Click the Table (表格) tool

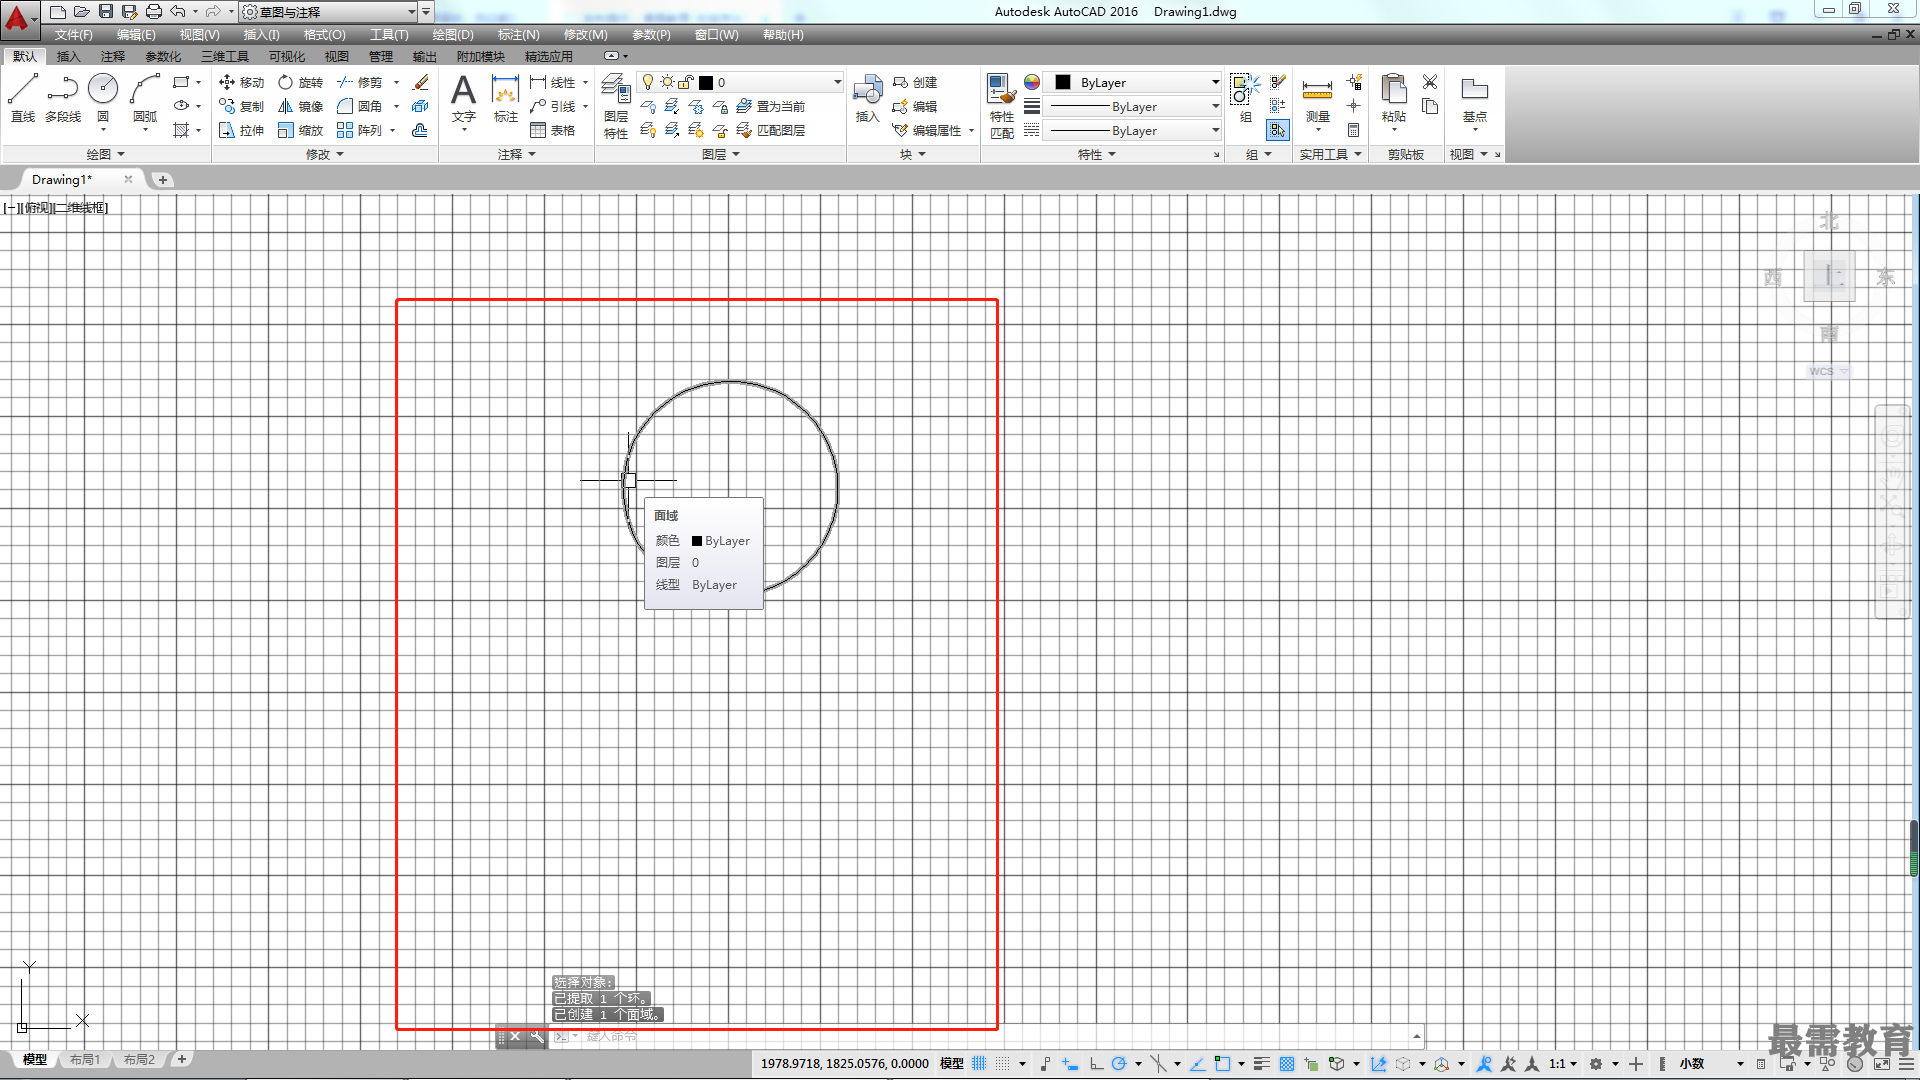click(x=552, y=130)
